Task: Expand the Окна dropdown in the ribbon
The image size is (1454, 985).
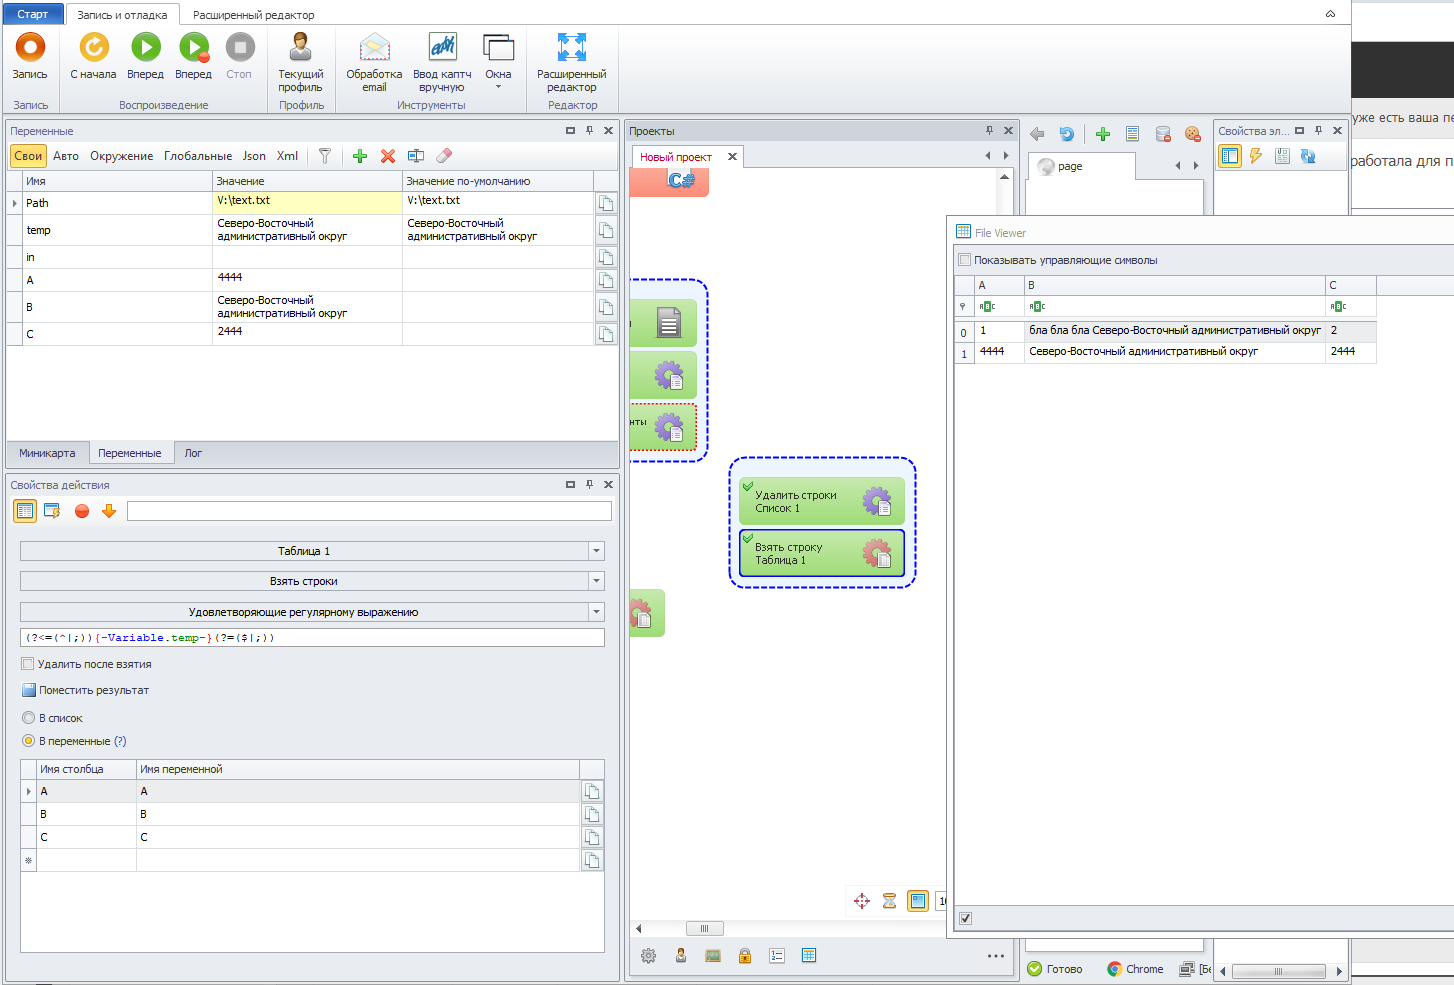Action: pyautogui.click(x=498, y=62)
